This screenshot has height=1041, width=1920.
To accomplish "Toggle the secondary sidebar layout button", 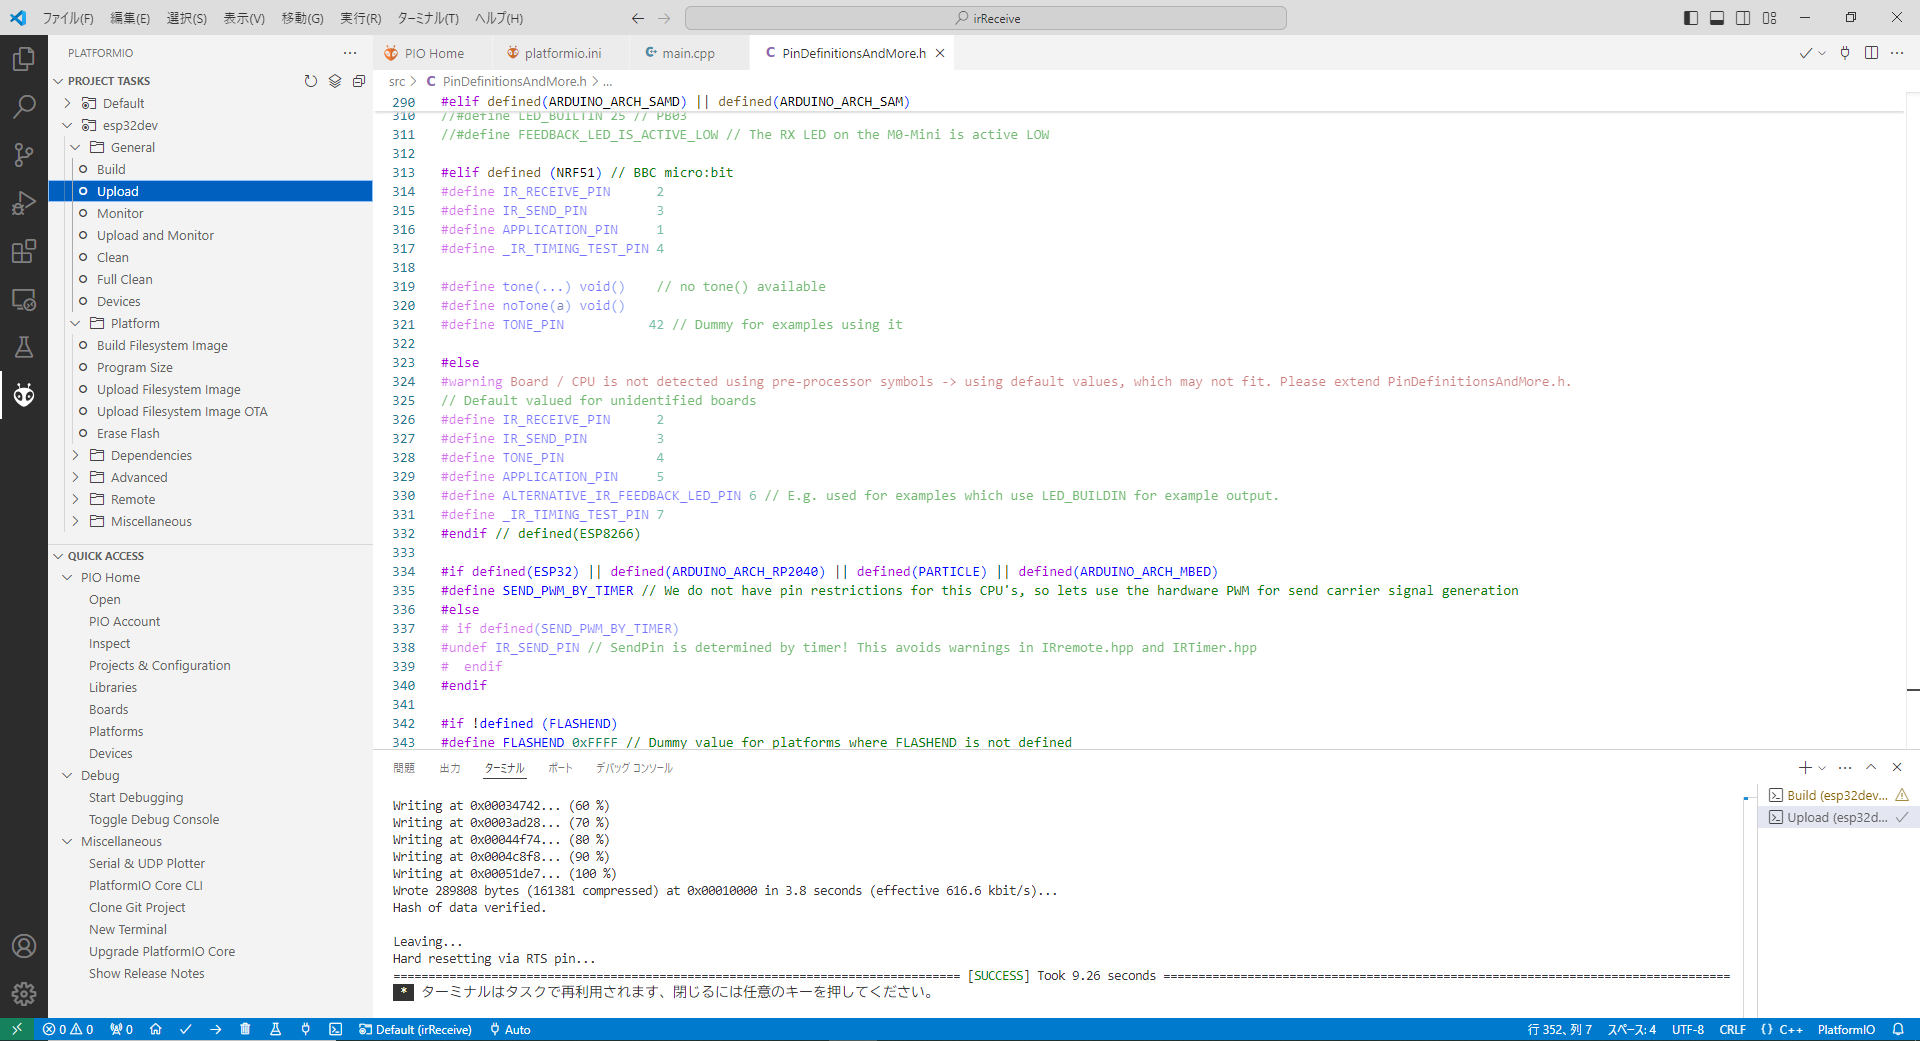I will (1743, 18).
